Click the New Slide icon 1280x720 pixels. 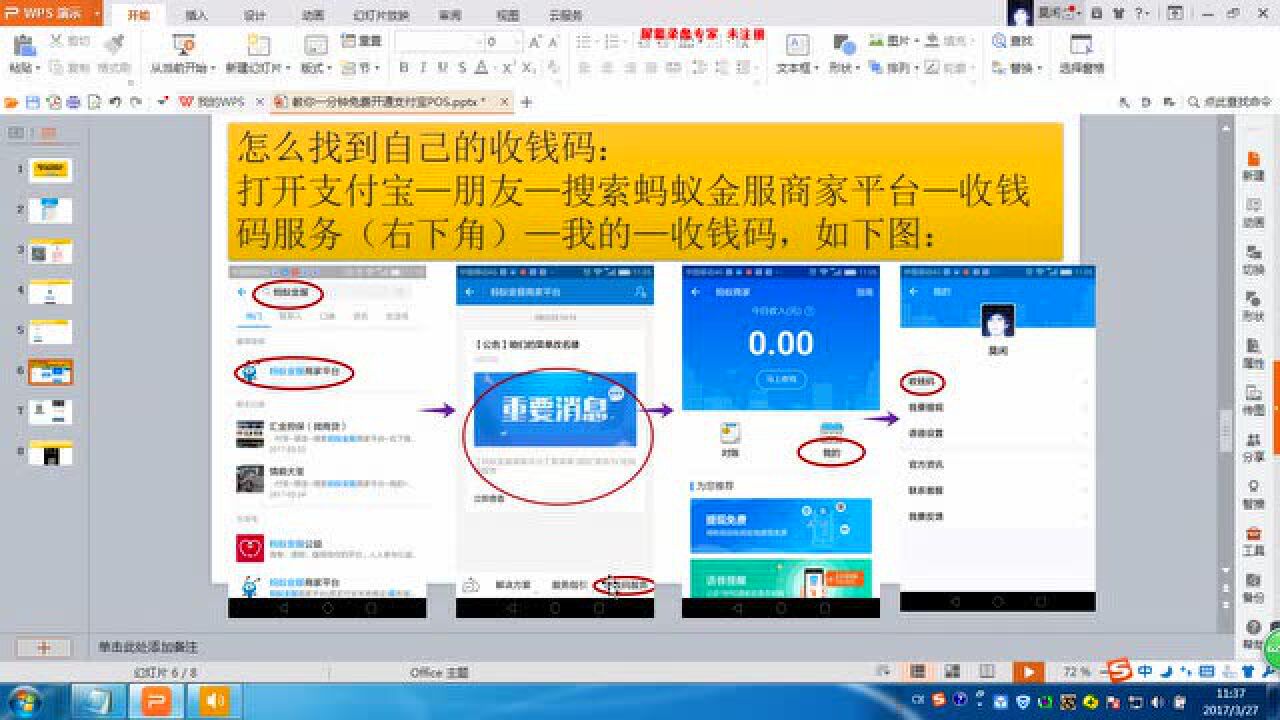[258, 45]
